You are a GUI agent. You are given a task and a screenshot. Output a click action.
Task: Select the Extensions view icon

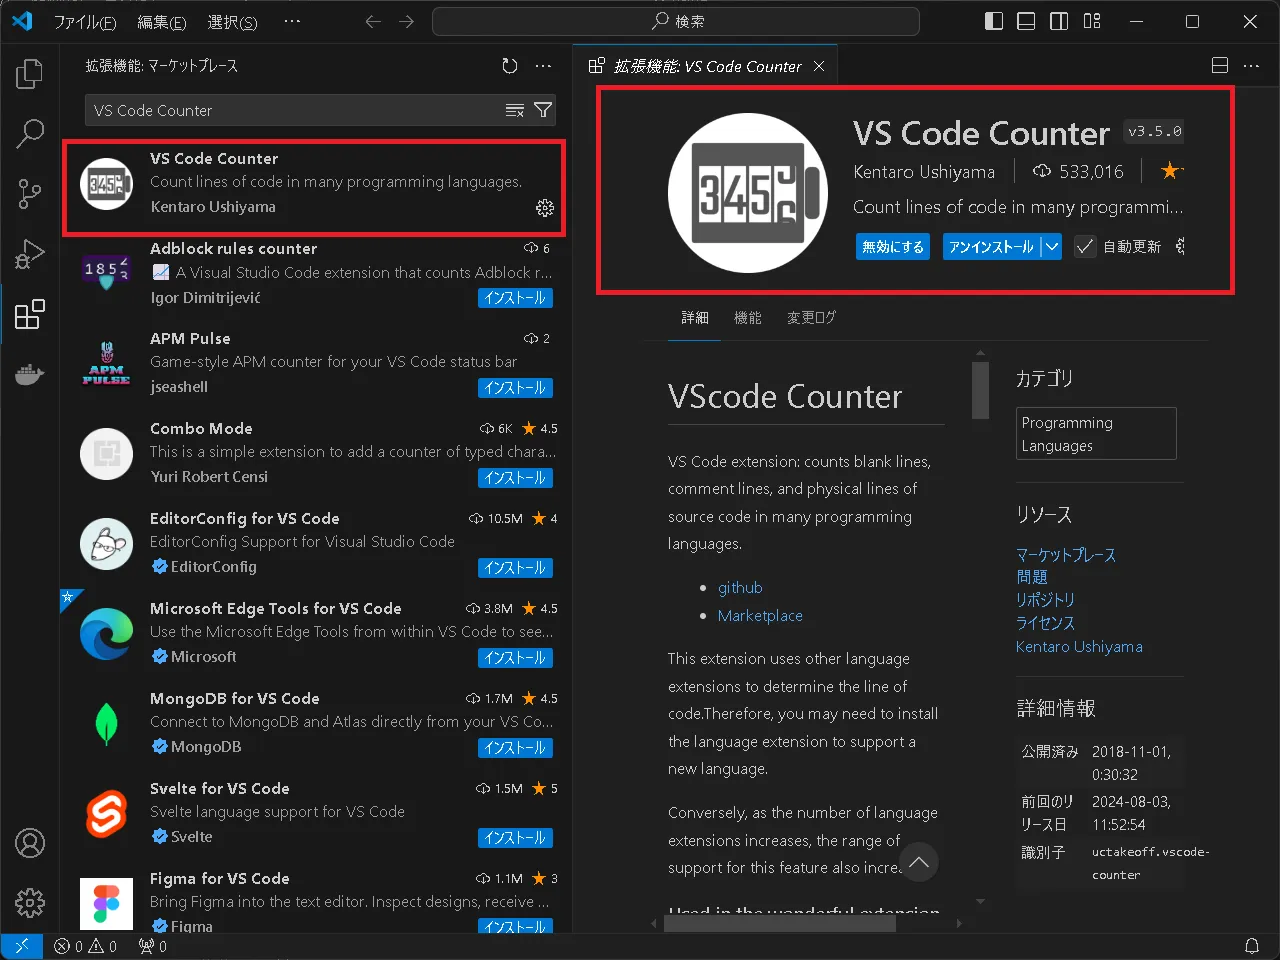pos(30,314)
